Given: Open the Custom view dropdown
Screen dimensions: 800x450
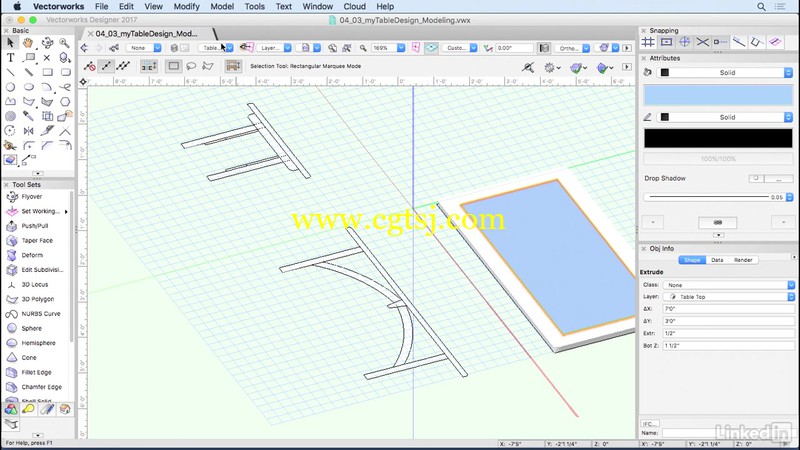Looking at the screenshot, I should tap(459, 48).
